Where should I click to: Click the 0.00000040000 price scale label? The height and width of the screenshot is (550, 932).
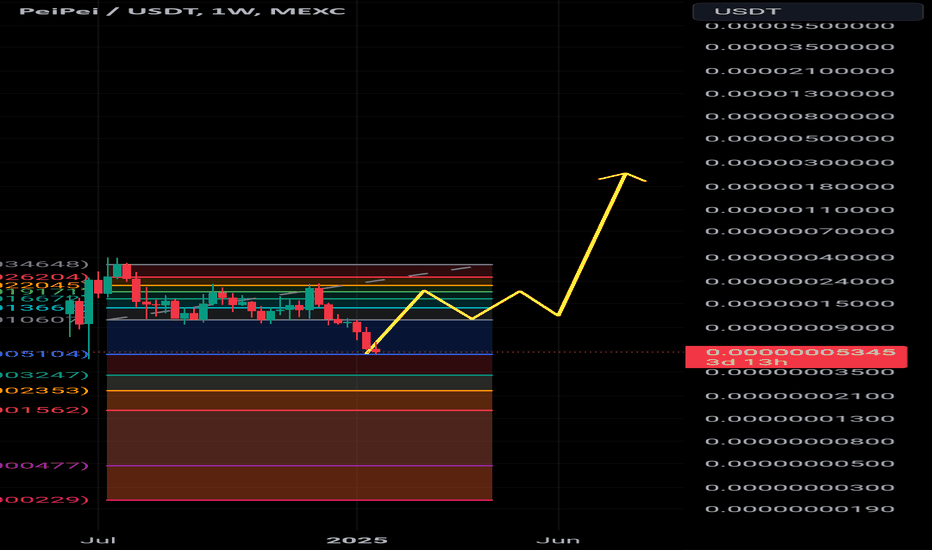click(x=799, y=257)
